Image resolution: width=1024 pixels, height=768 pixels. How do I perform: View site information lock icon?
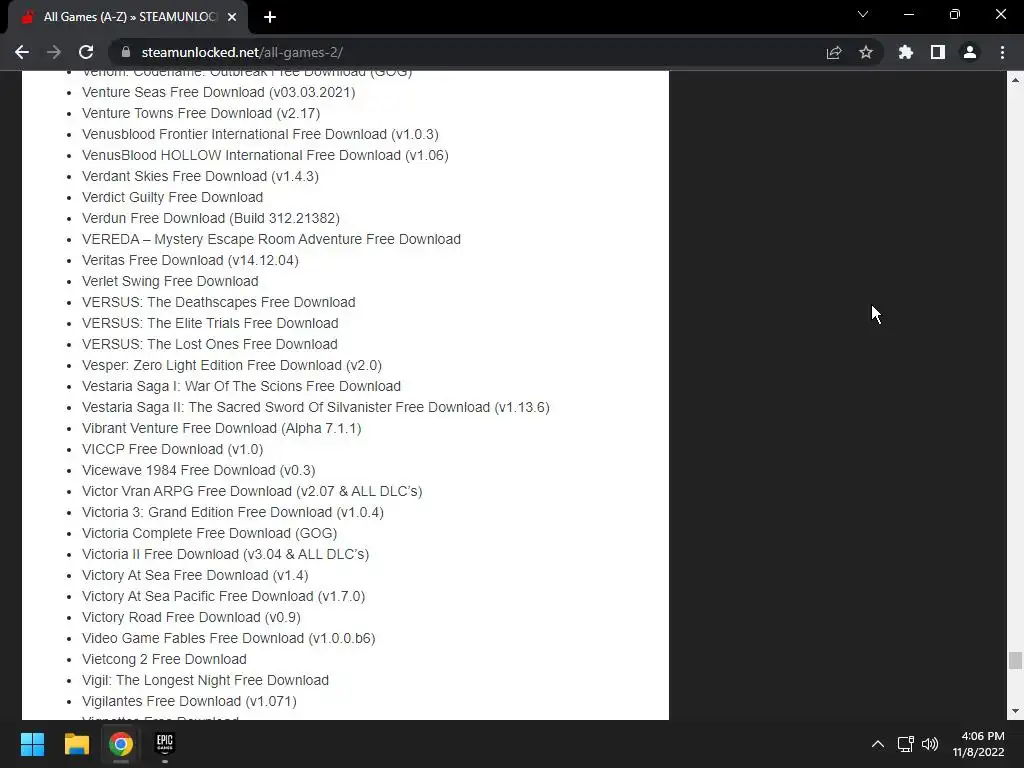point(126,52)
